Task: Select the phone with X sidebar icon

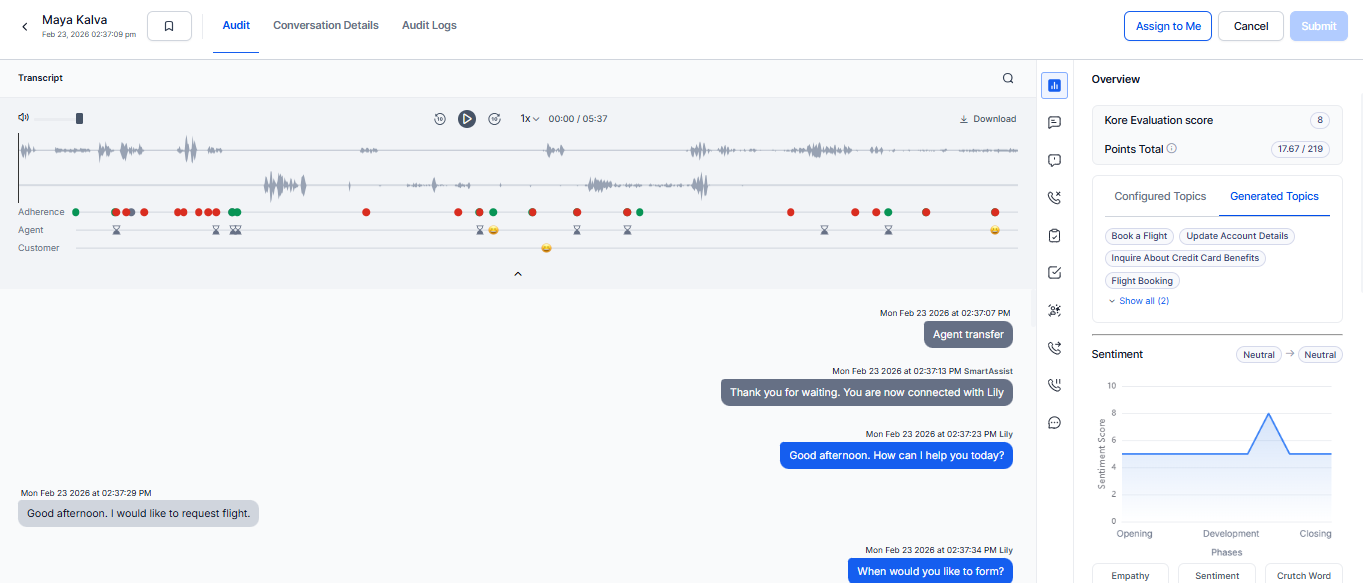Action: 1054,198
